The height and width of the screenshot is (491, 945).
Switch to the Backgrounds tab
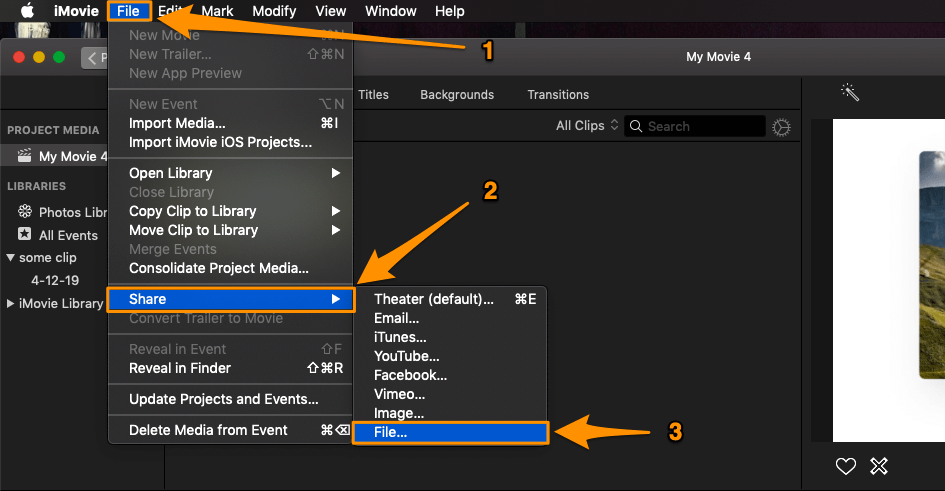click(456, 95)
